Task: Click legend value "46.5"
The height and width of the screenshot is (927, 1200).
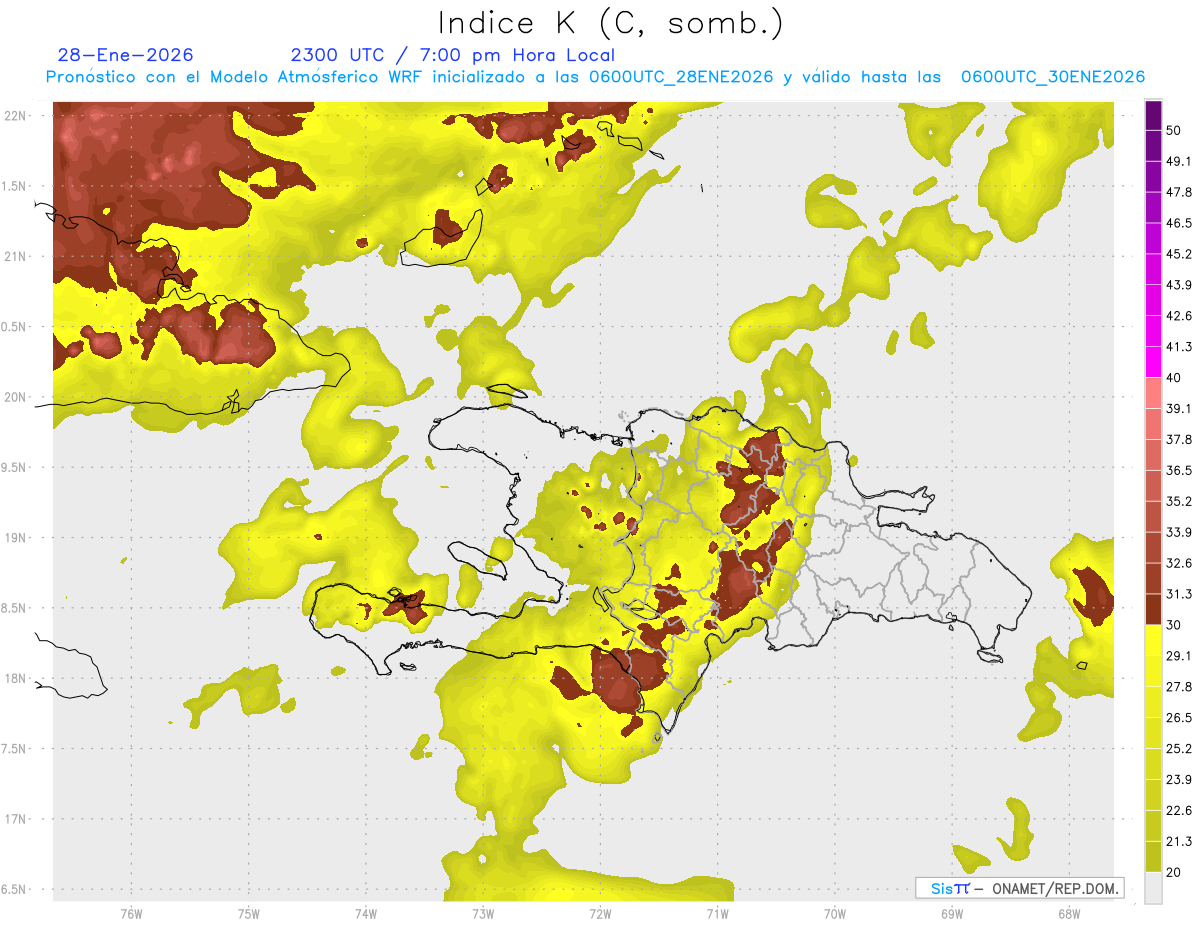Action: coord(1179,223)
